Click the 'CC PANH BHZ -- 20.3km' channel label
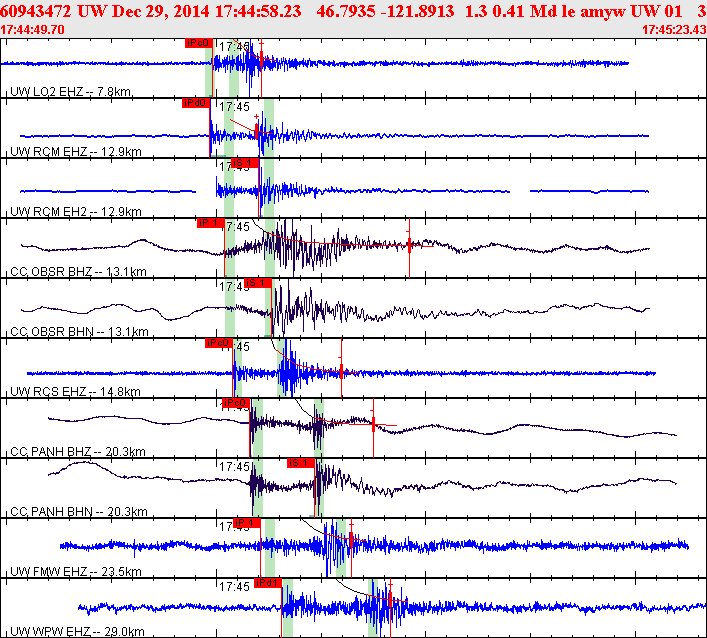 click(x=78, y=452)
